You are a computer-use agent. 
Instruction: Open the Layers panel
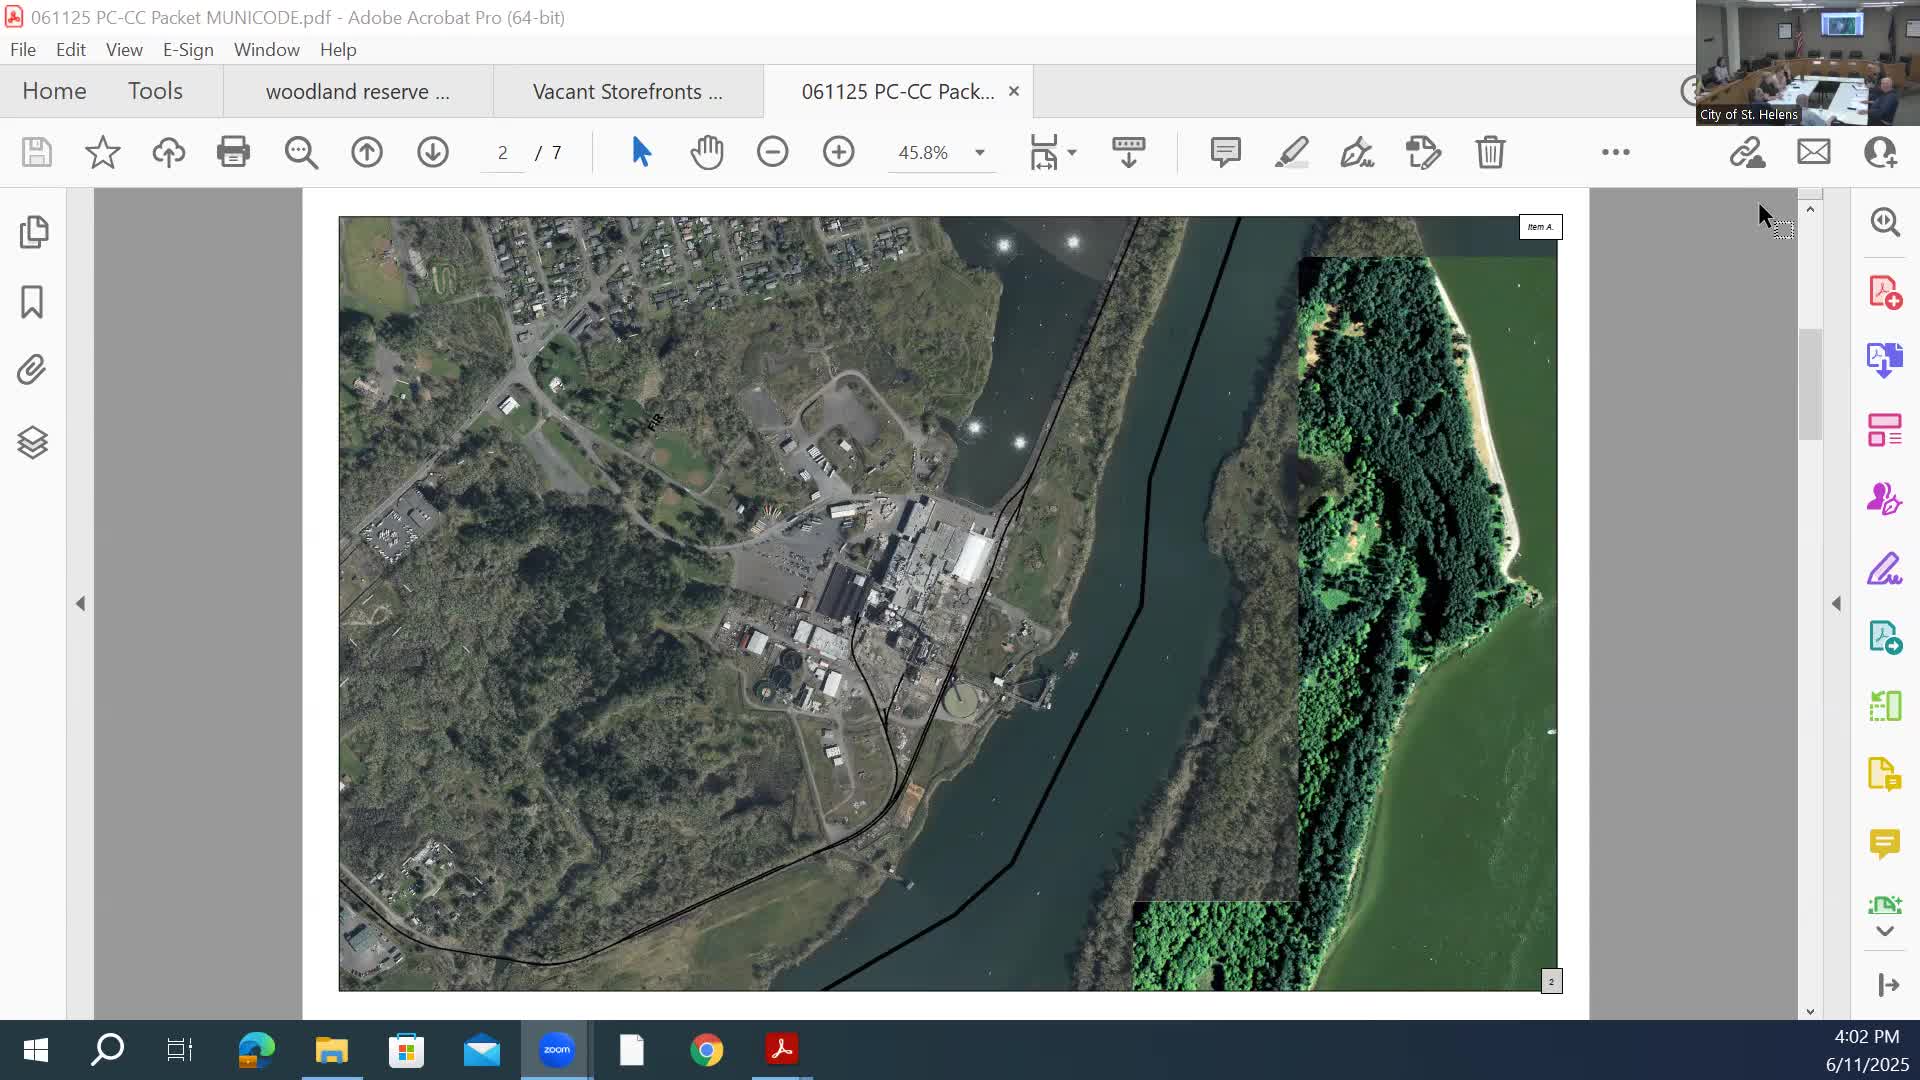pyautogui.click(x=33, y=442)
